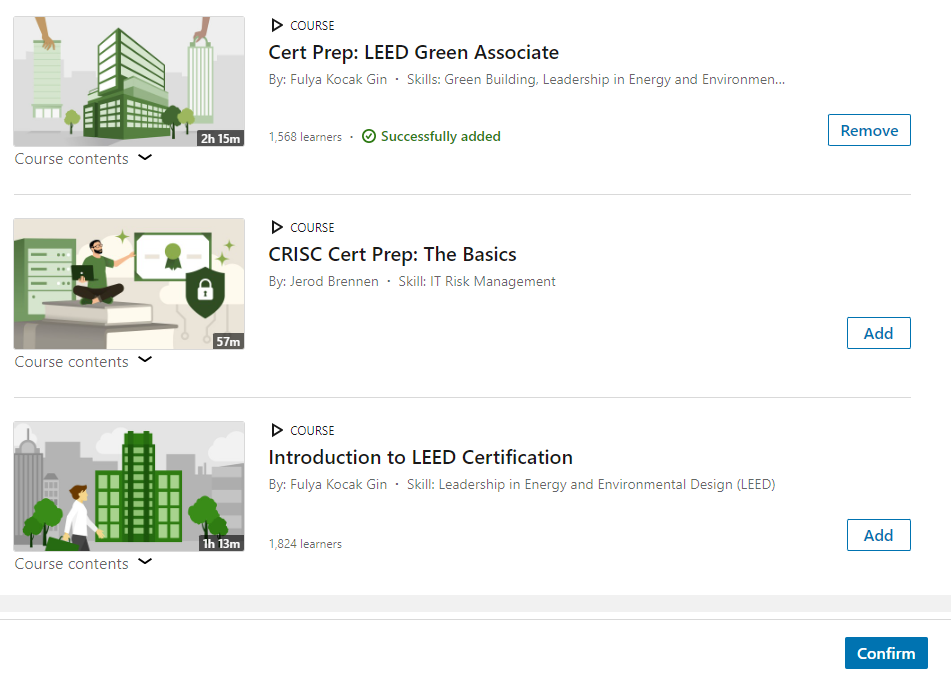951x681 pixels.
Task: Expand Course contents under Introduction to LEED Certification
Action: [83, 563]
